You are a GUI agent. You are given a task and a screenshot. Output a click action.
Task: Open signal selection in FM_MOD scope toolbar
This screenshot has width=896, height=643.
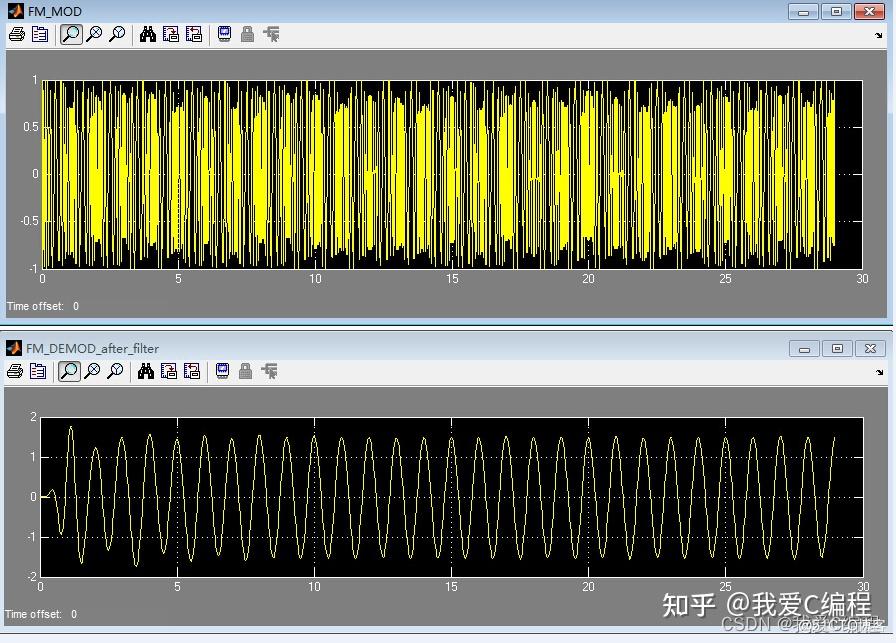point(271,34)
